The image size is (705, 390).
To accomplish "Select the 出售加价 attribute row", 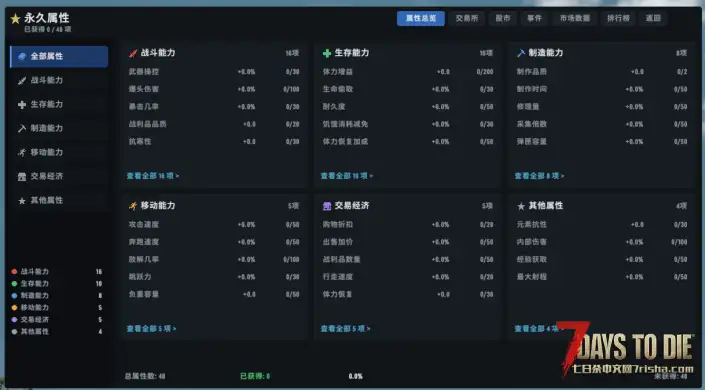I will [408, 242].
